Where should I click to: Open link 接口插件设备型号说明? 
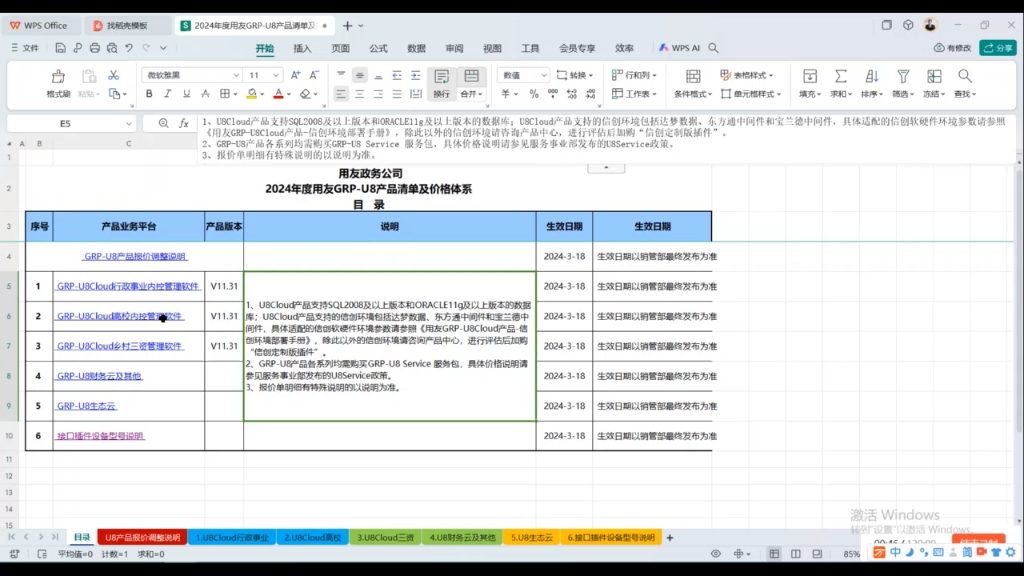tap(100, 436)
